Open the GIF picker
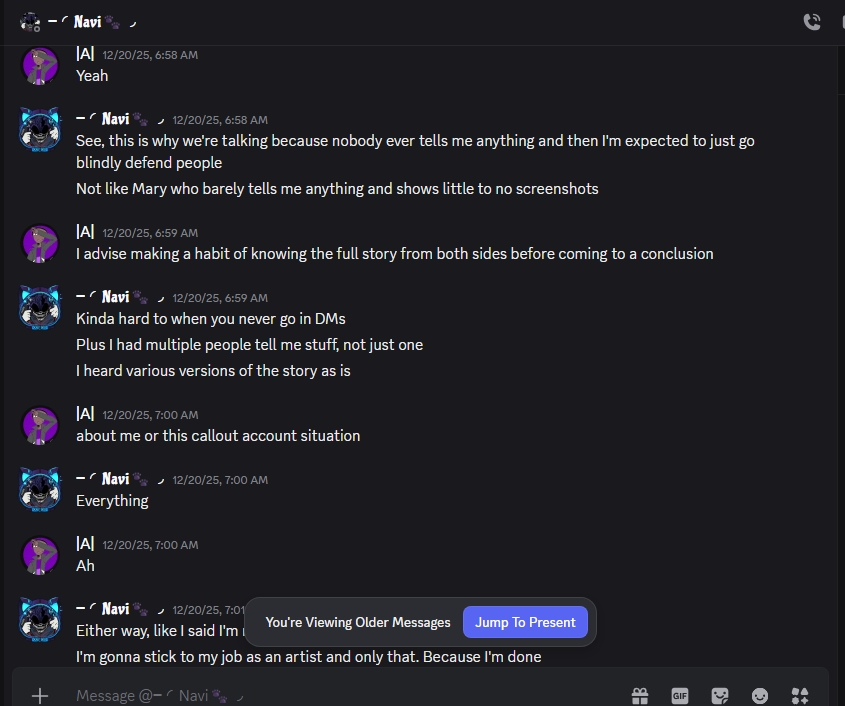845x706 pixels. [680, 695]
